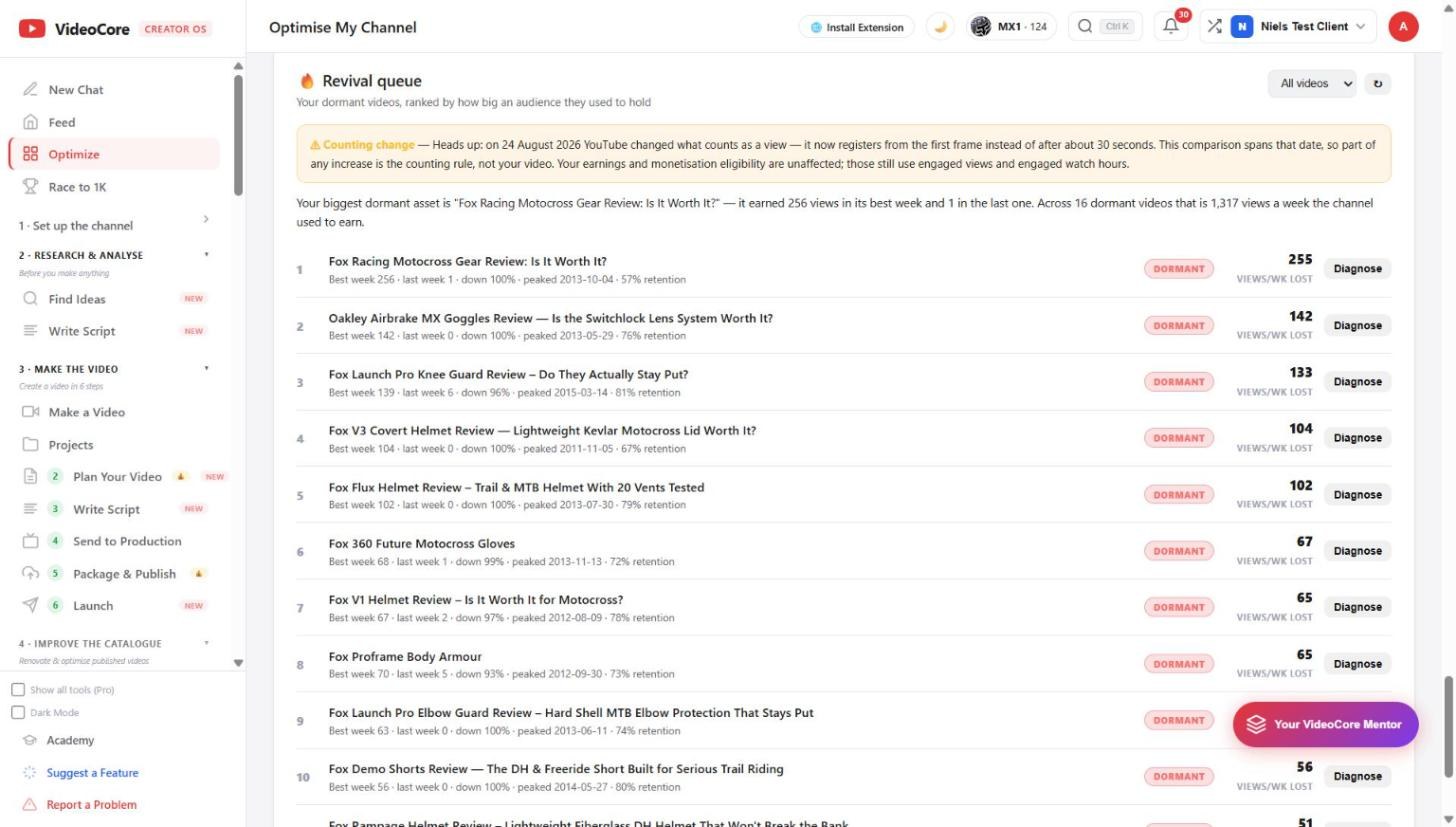Enable Show all tools (Pro) checkbox

click(18, 690)
